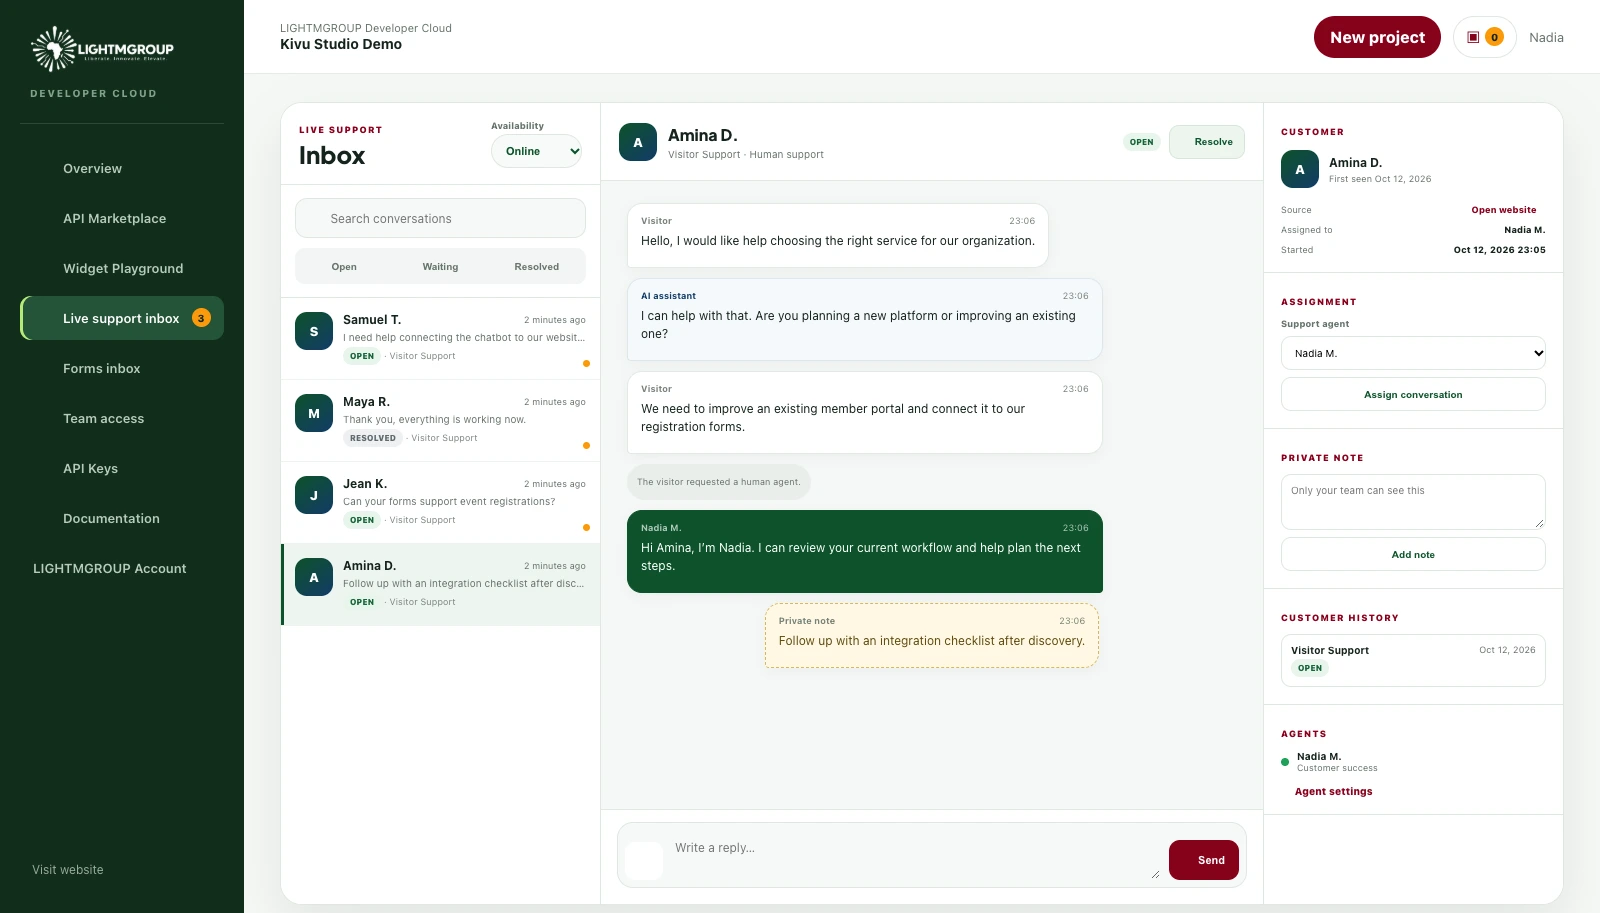Focus the Search conversations field

click(440, 218)
